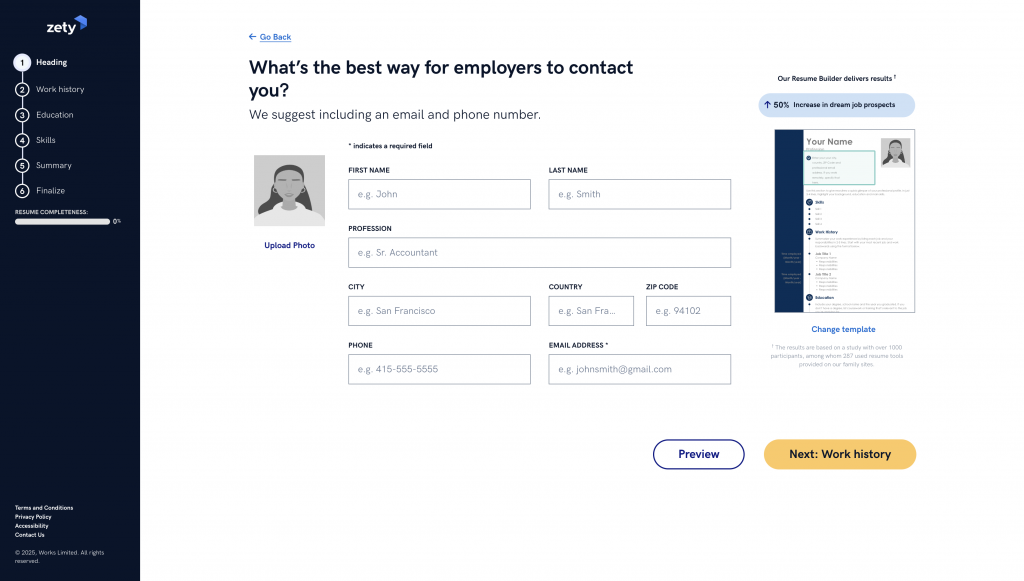Viewport: 1024px width, 581px height.
Task: Click the First Name input field
Action: (x=439, y=194)
